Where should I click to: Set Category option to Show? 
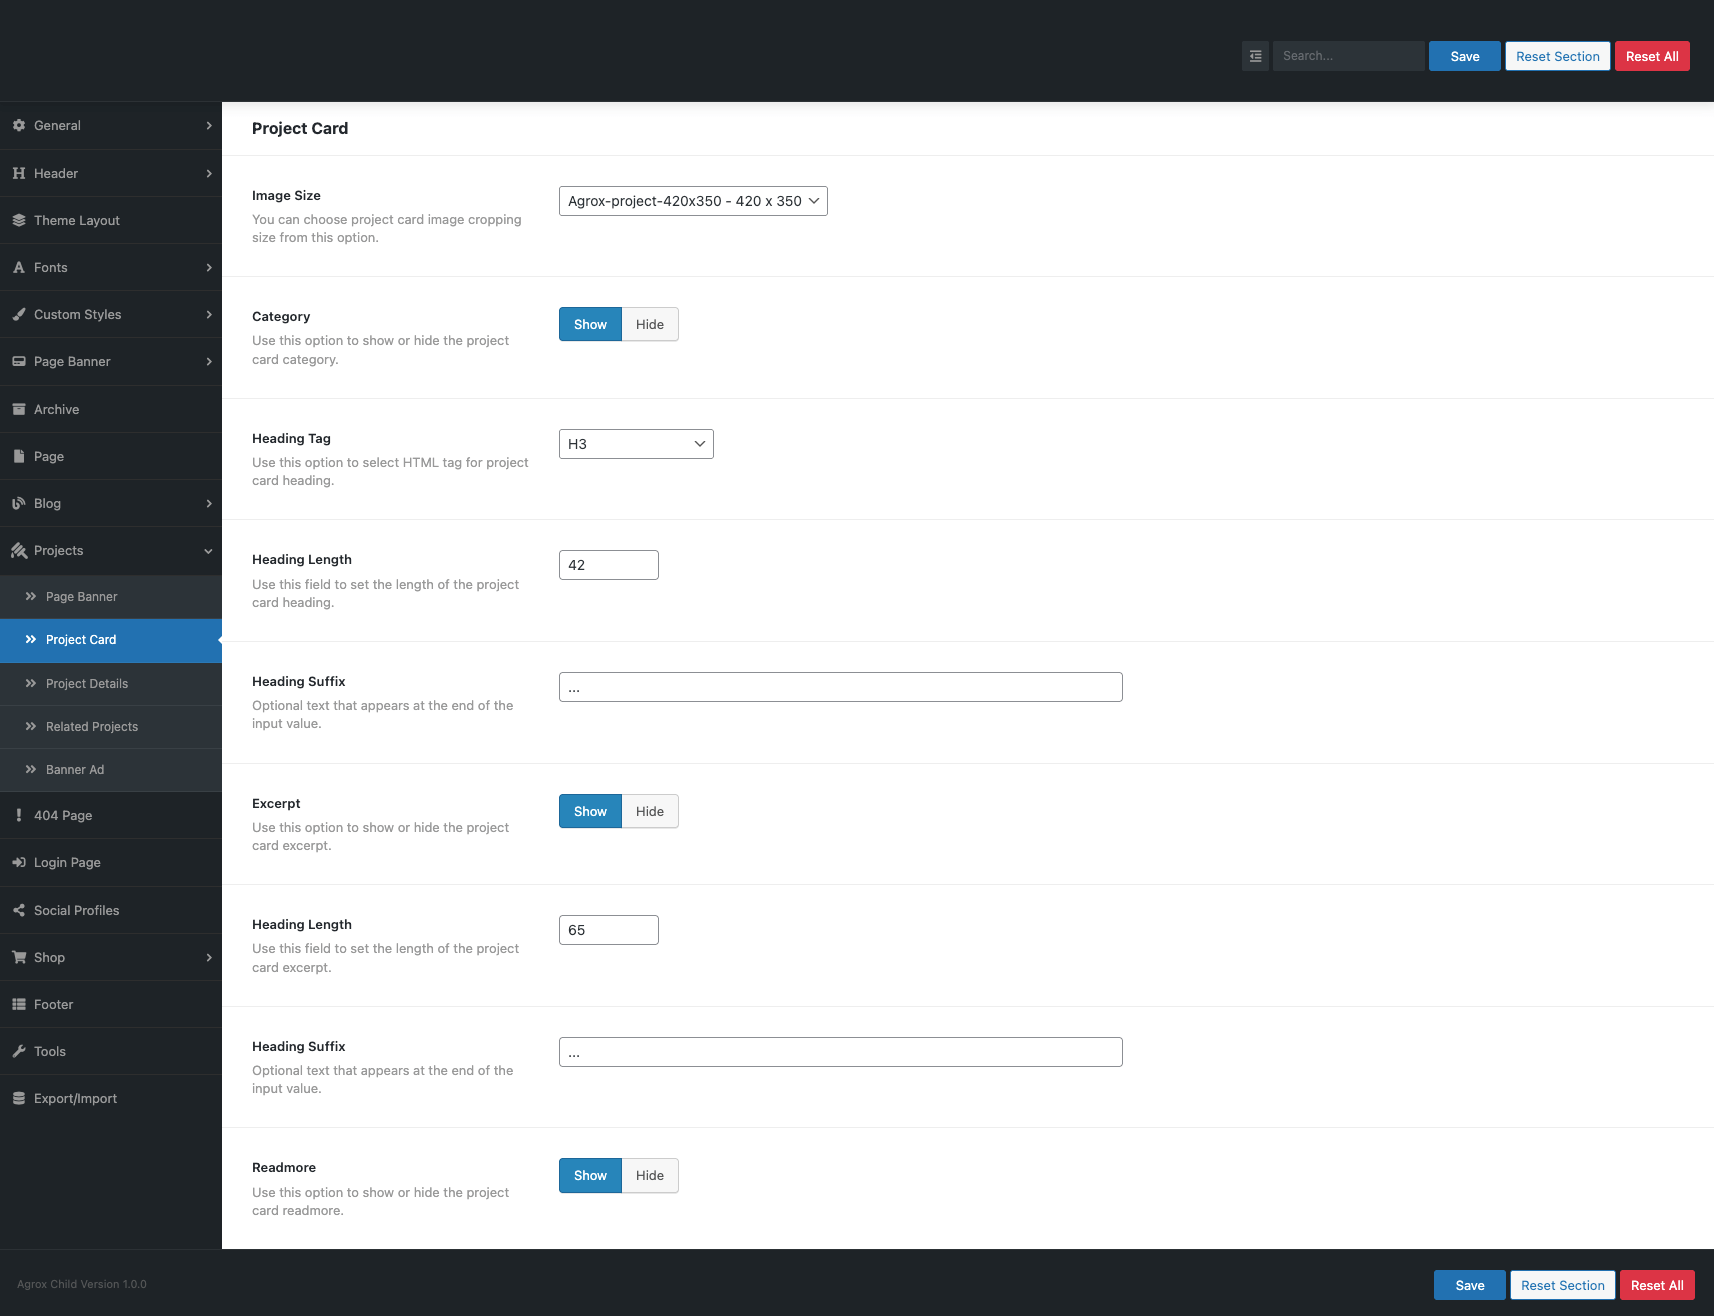pyautogui.click(x=590, y=324)
